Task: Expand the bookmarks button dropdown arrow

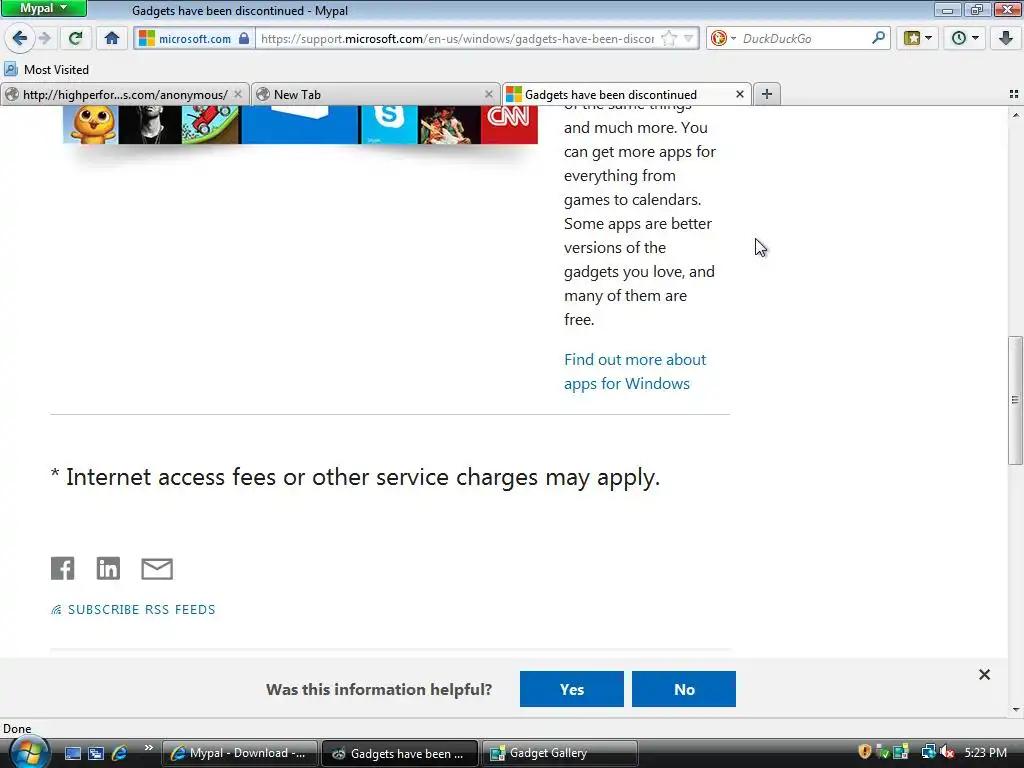Action: tap(928, 38)
